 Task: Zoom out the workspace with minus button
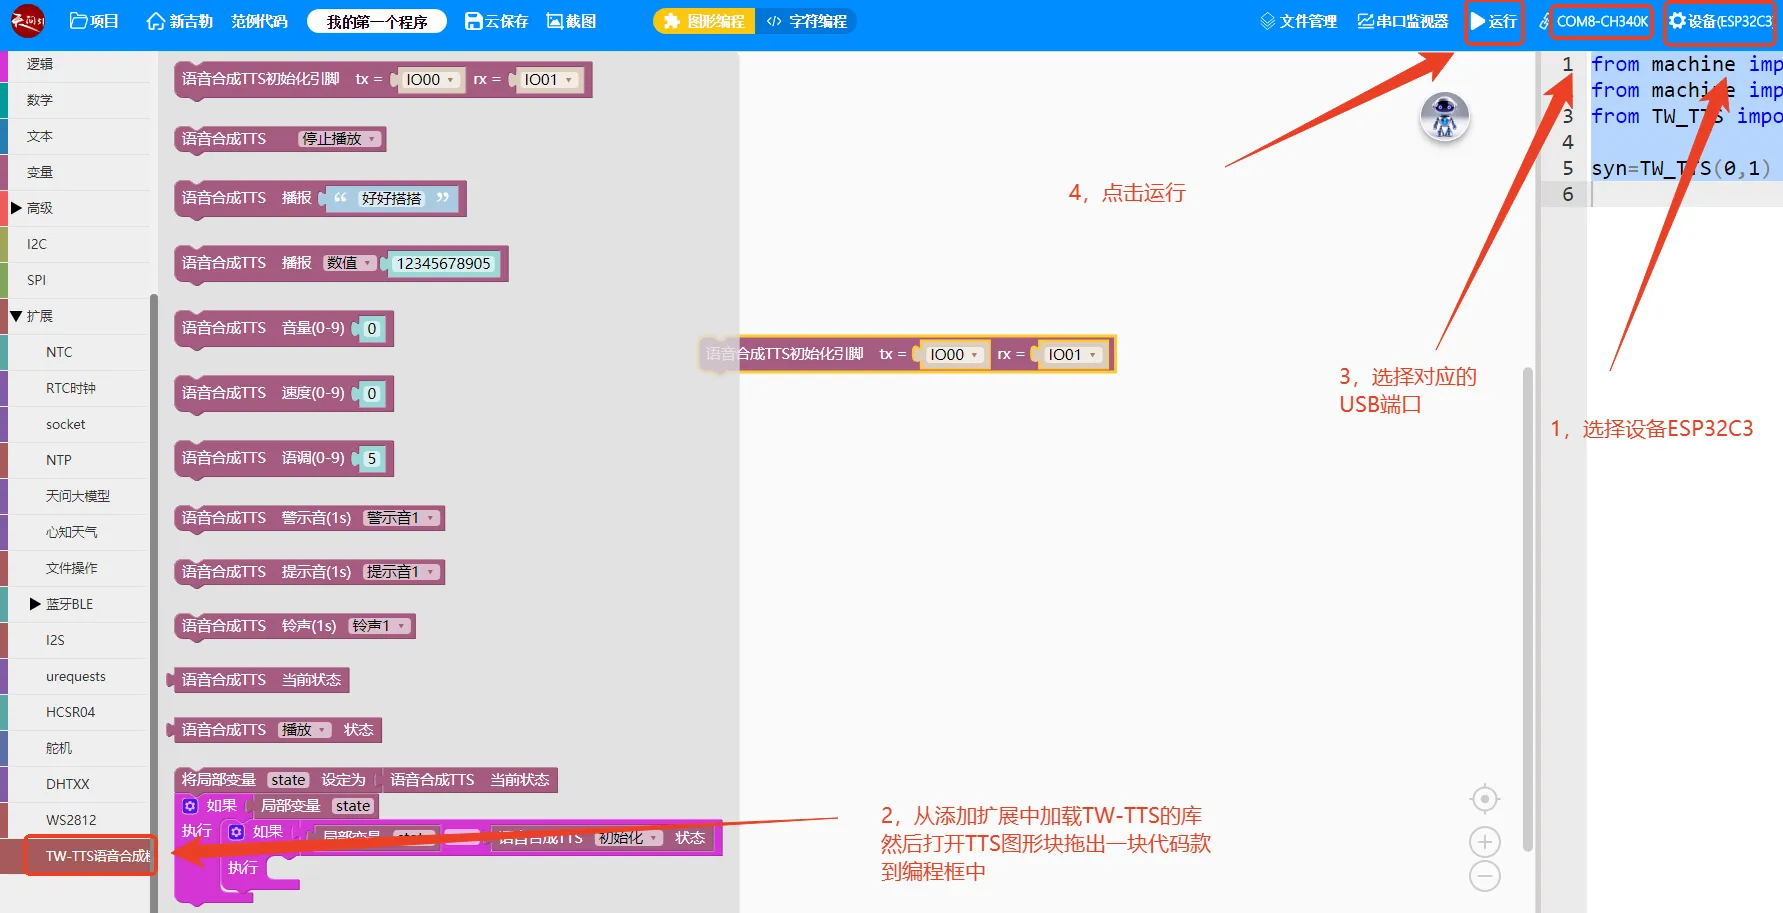(1485, 876)
